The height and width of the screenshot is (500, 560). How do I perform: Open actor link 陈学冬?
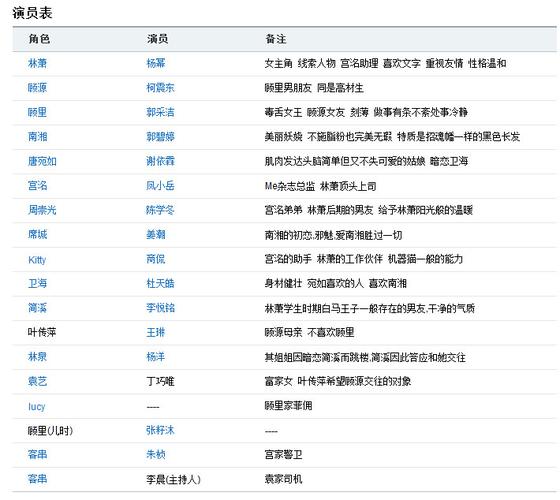click(160, 210)
